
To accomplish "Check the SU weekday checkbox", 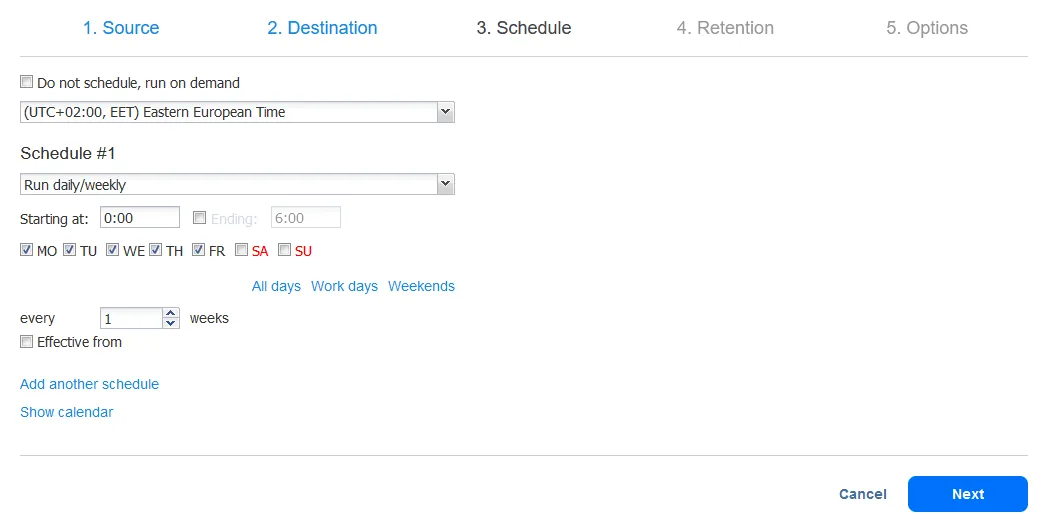I will pos(285,251).
